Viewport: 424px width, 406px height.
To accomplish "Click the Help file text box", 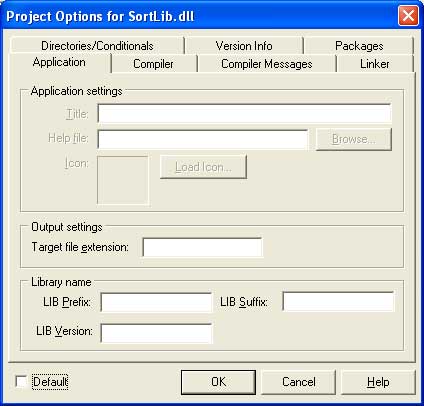I will [x=203, y=139].
